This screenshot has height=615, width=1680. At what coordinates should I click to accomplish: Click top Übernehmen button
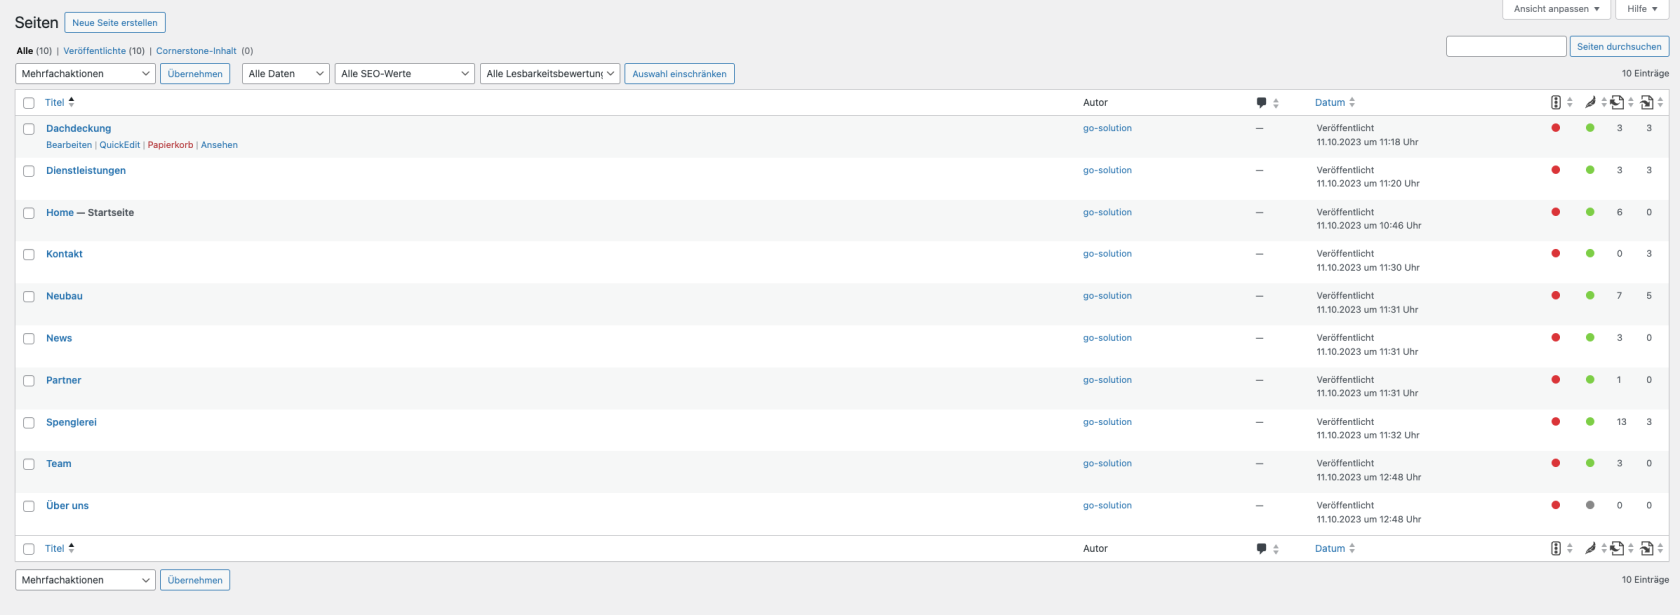[195, 74]
